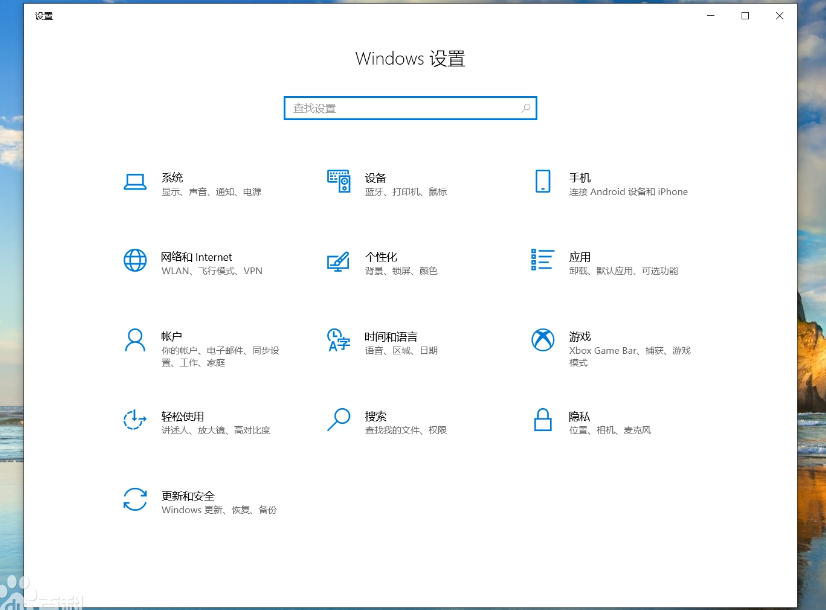Click description 显示、声音、通知、电源
This screenshot has height=610, width=826.
click(211, 192)
